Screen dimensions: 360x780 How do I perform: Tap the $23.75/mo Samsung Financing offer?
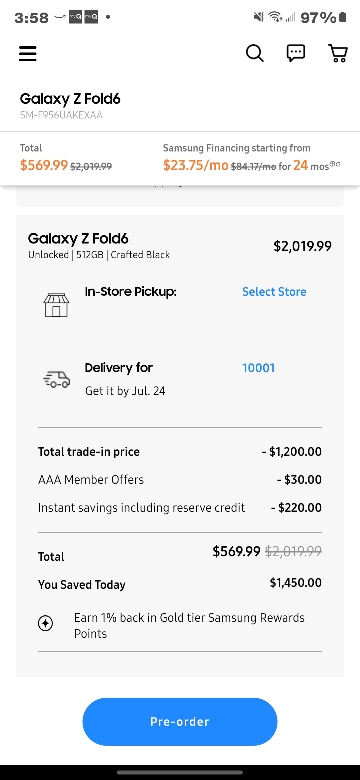tap(195, 165)
